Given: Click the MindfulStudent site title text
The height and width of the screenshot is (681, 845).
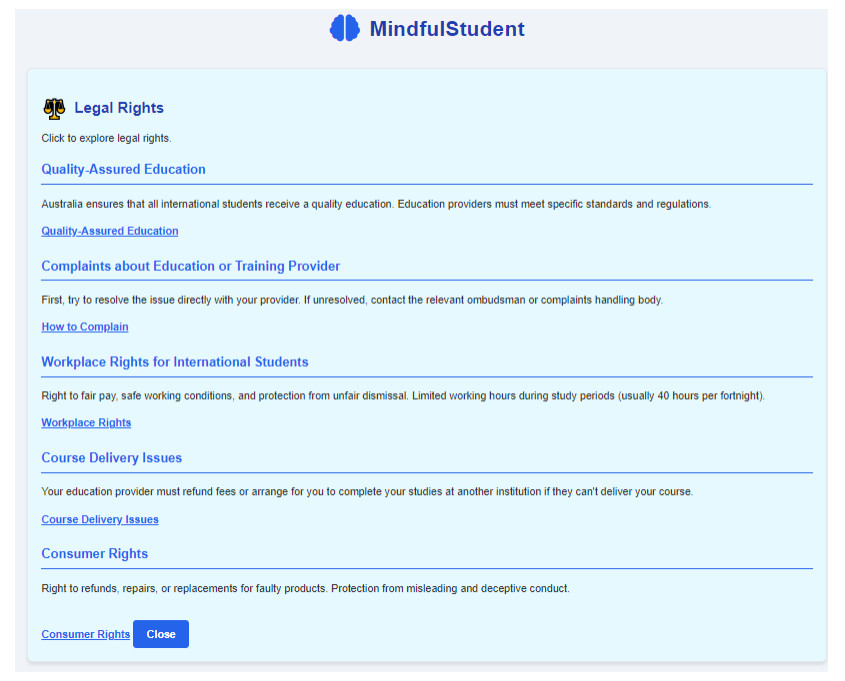Looking at the screenshot, I should [446, 29].
